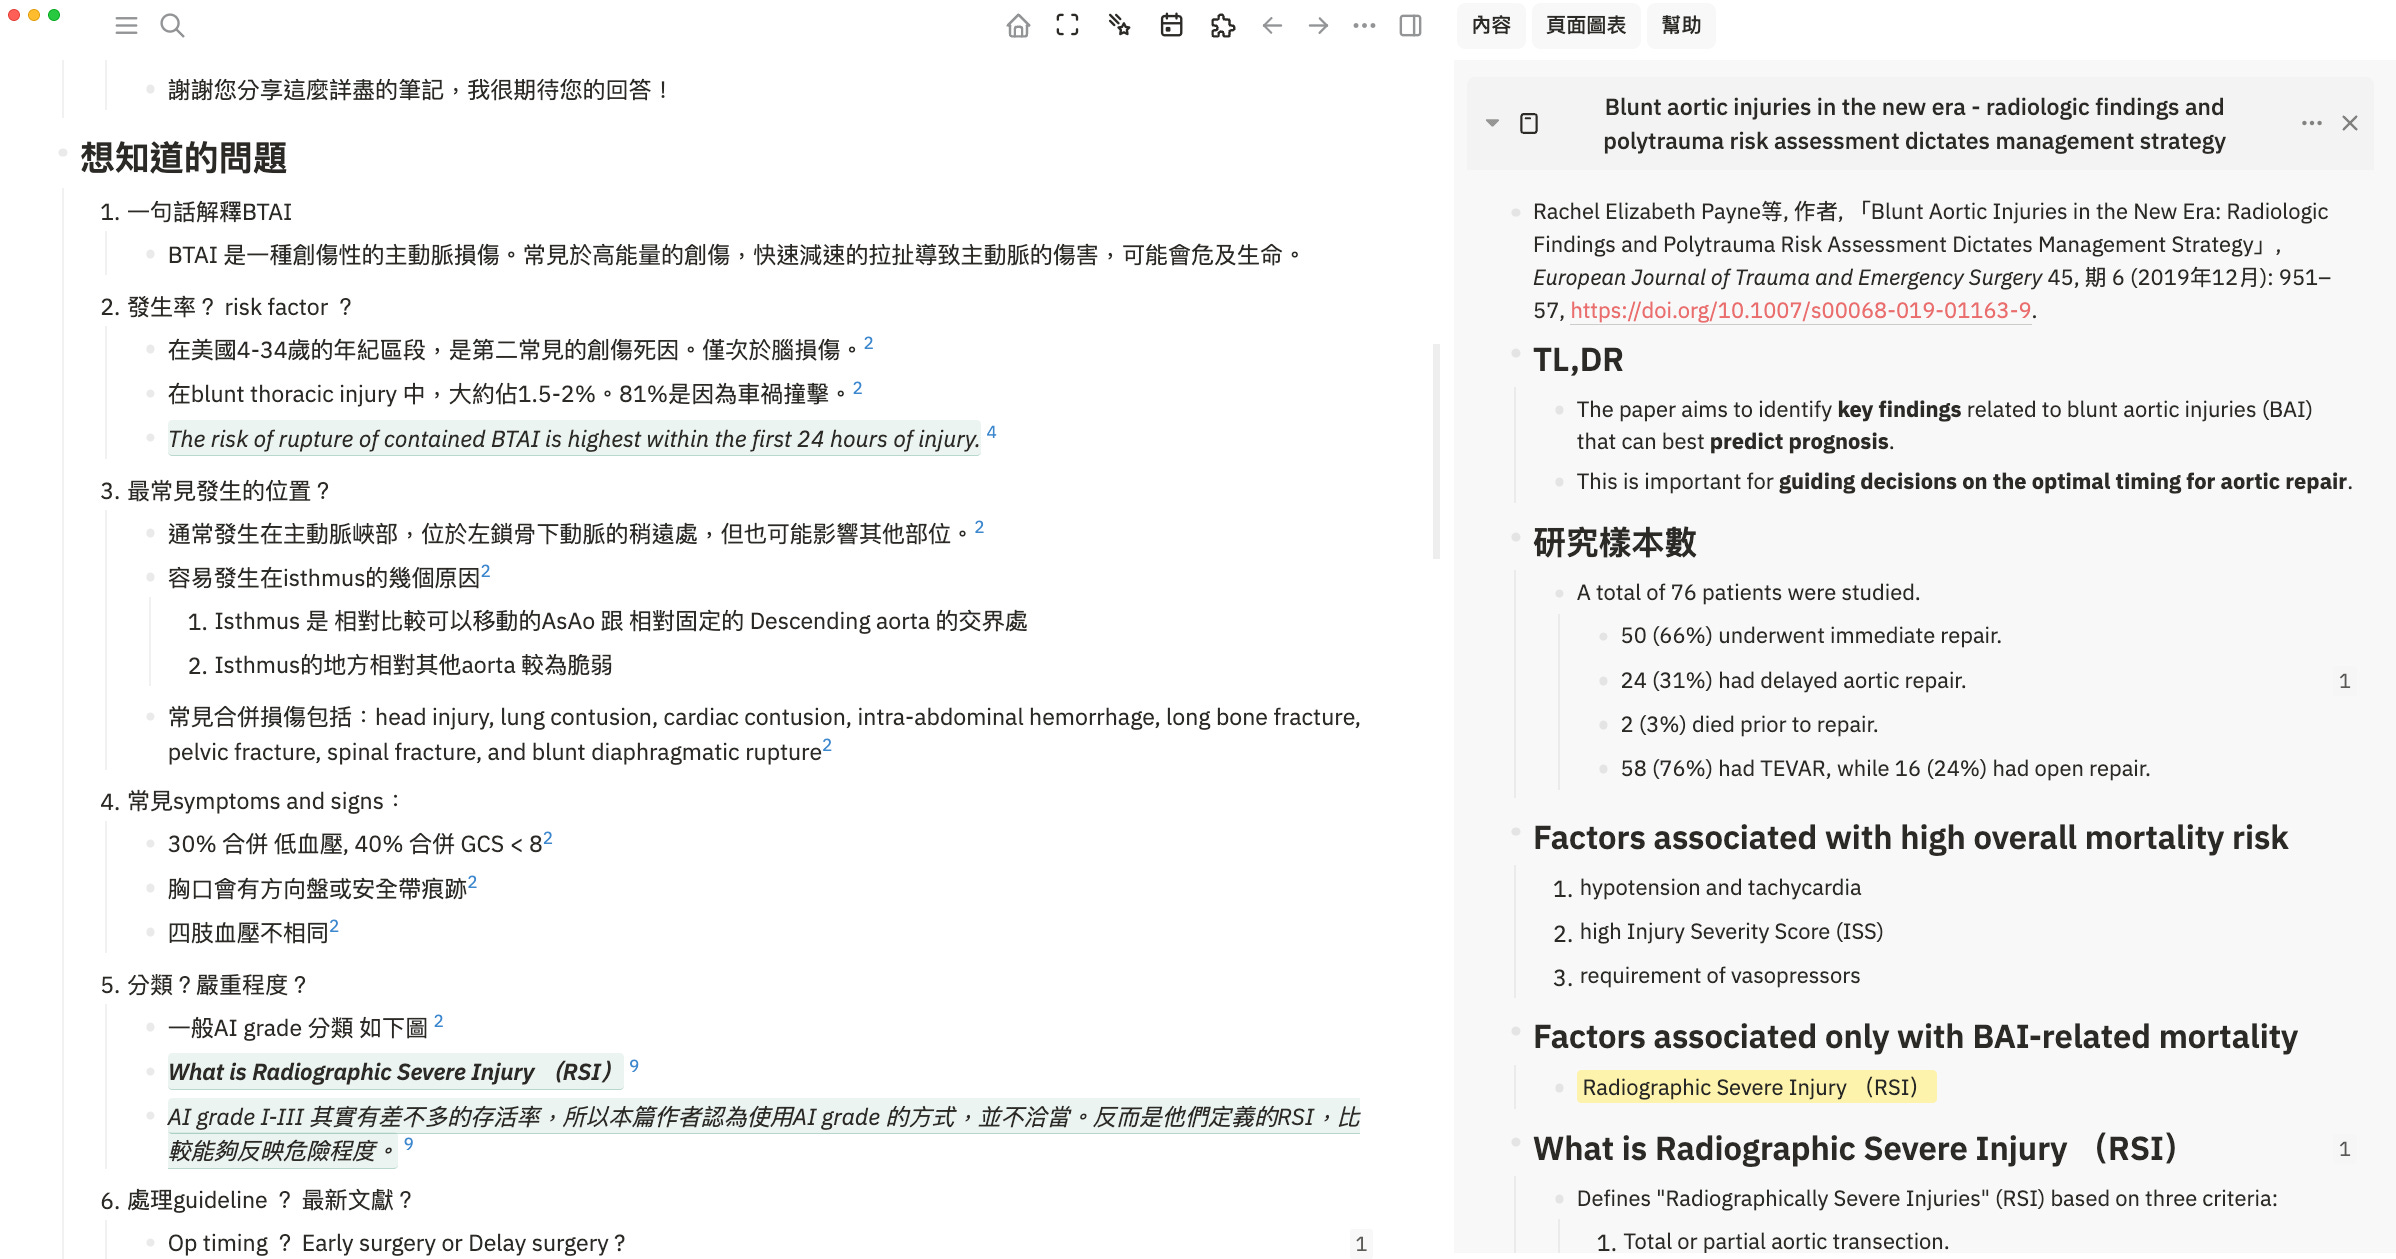Click reference count beside Op timing line

(1360, 1244)
